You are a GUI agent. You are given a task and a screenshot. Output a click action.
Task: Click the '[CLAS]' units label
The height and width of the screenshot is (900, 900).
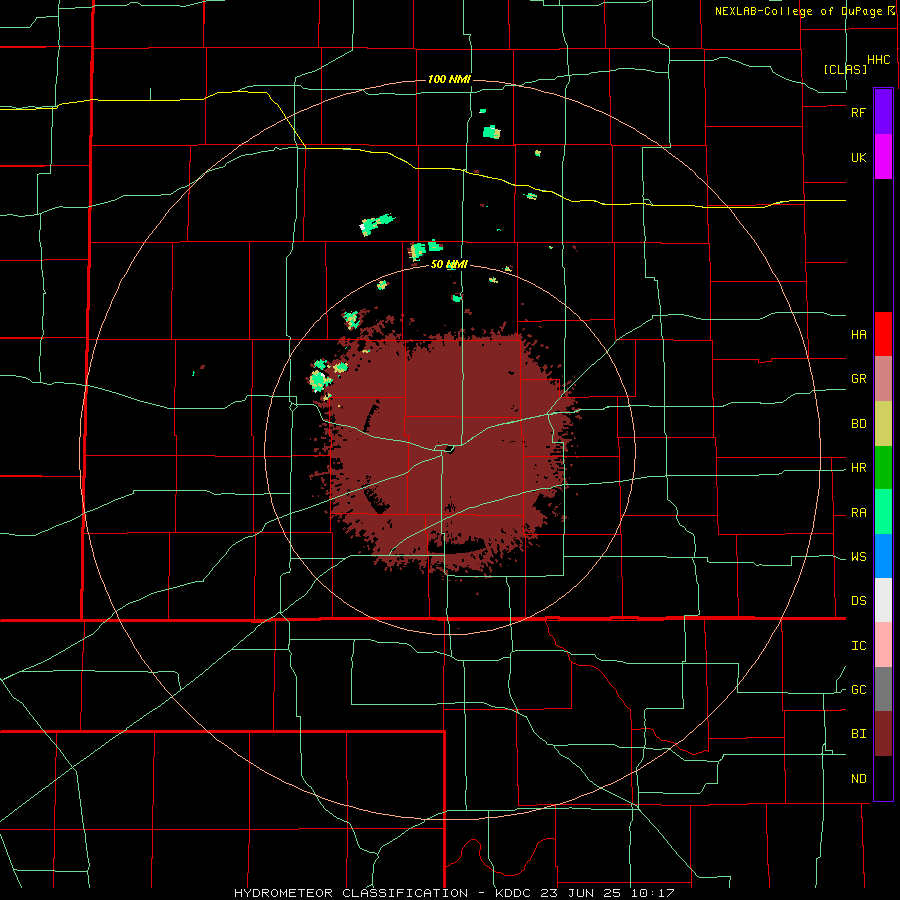click(845, 69)
